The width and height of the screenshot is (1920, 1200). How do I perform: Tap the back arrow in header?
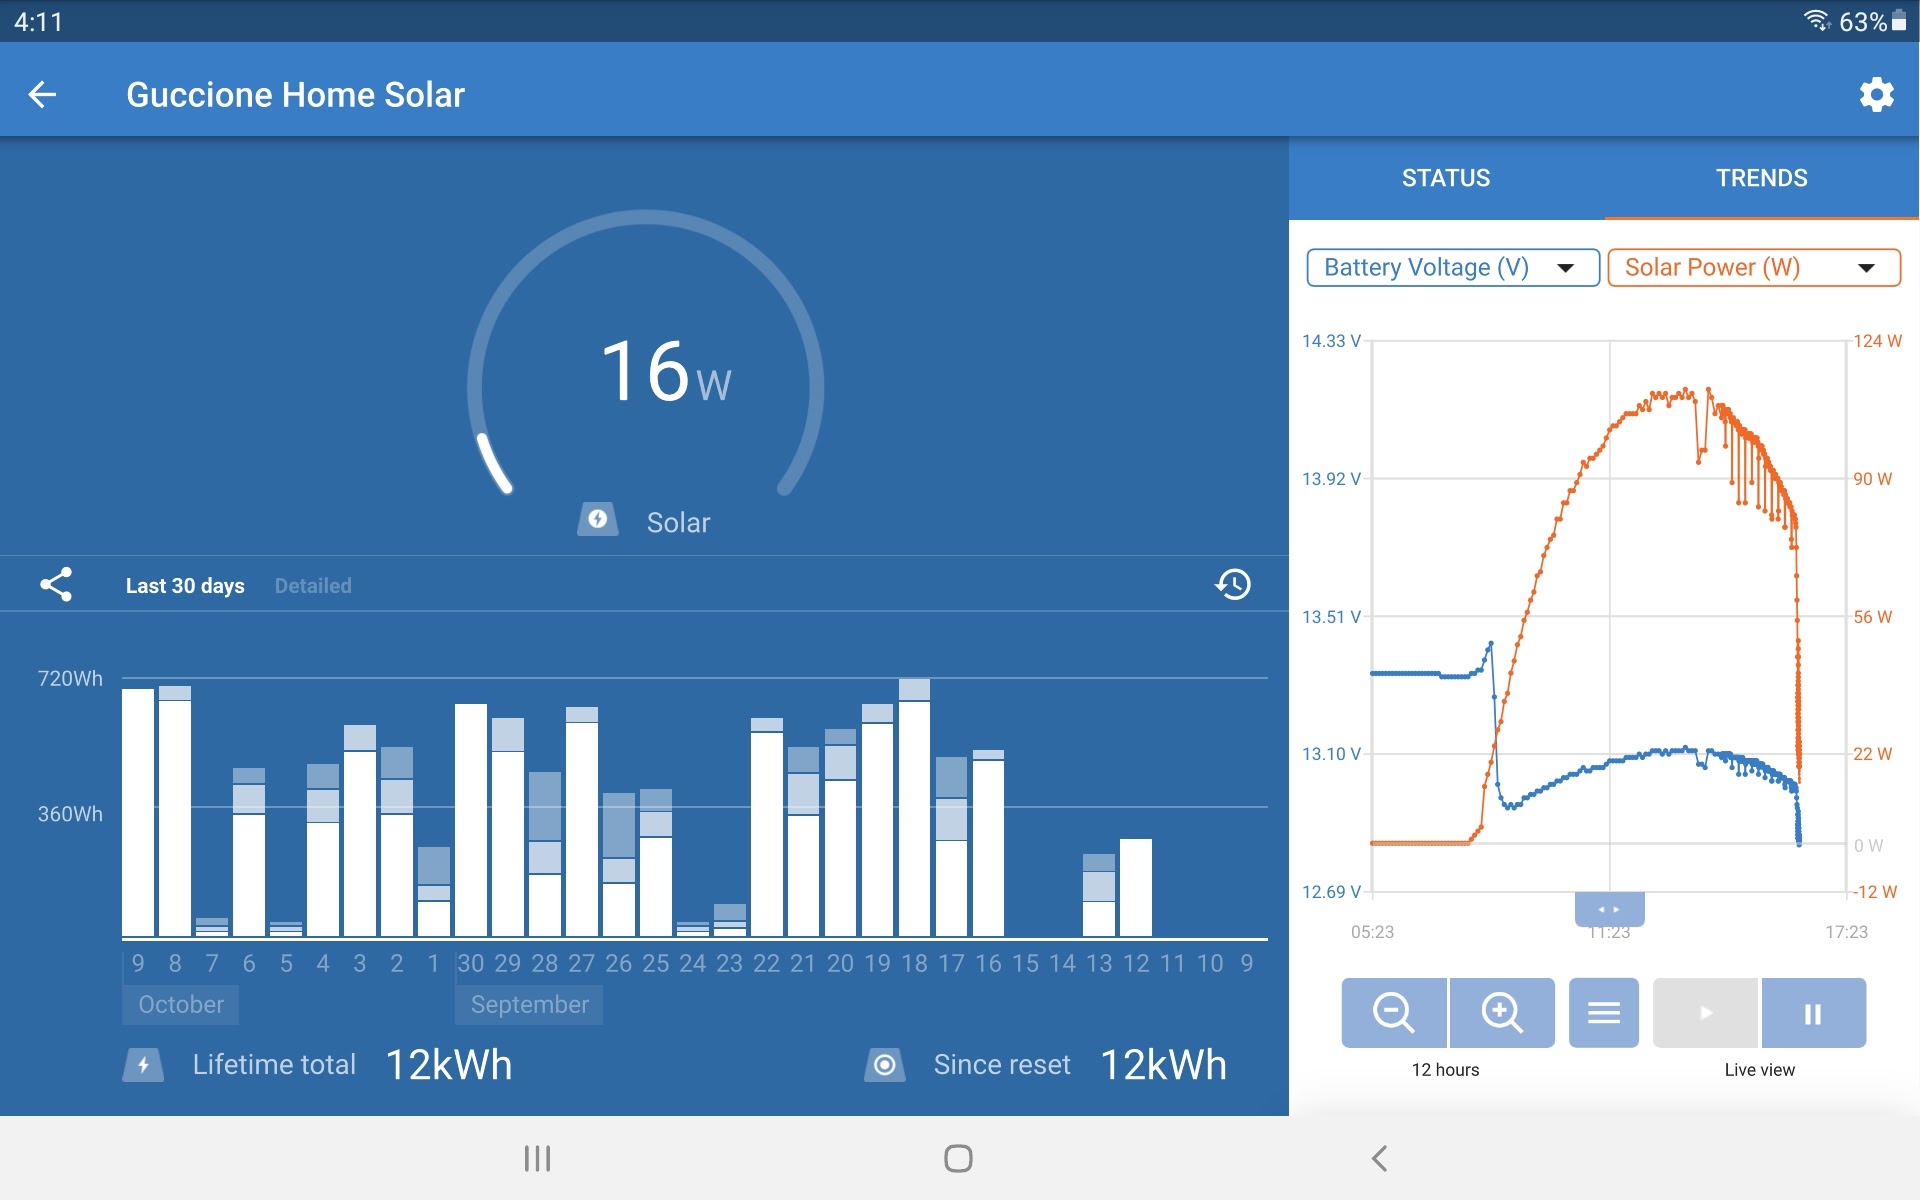[42, 95]
